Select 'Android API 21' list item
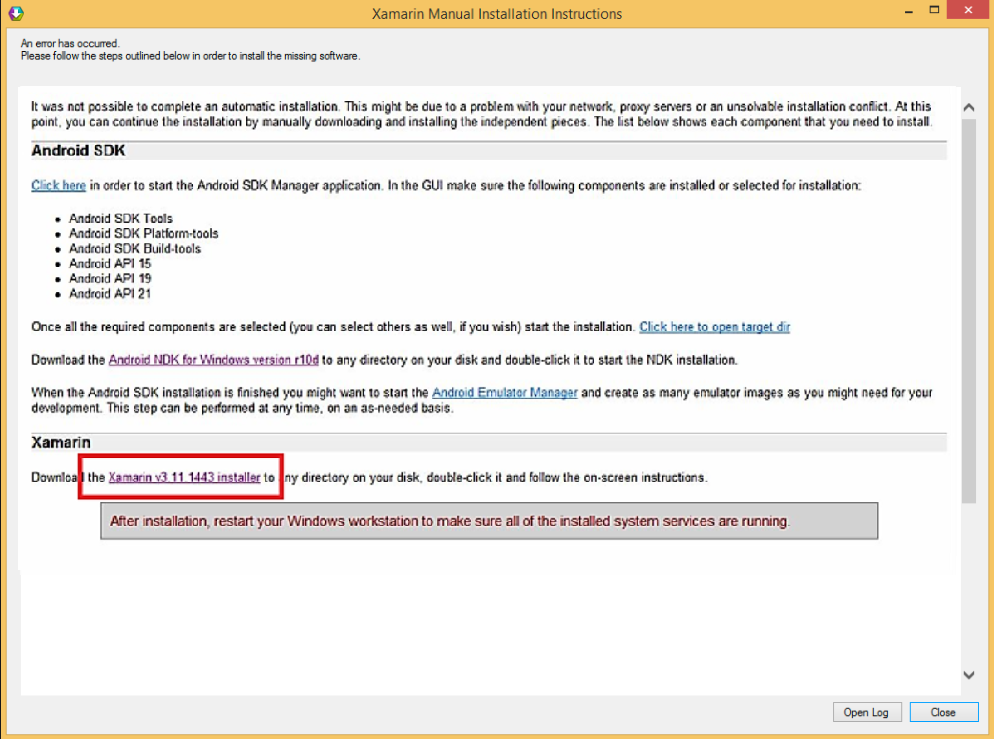 110,294
